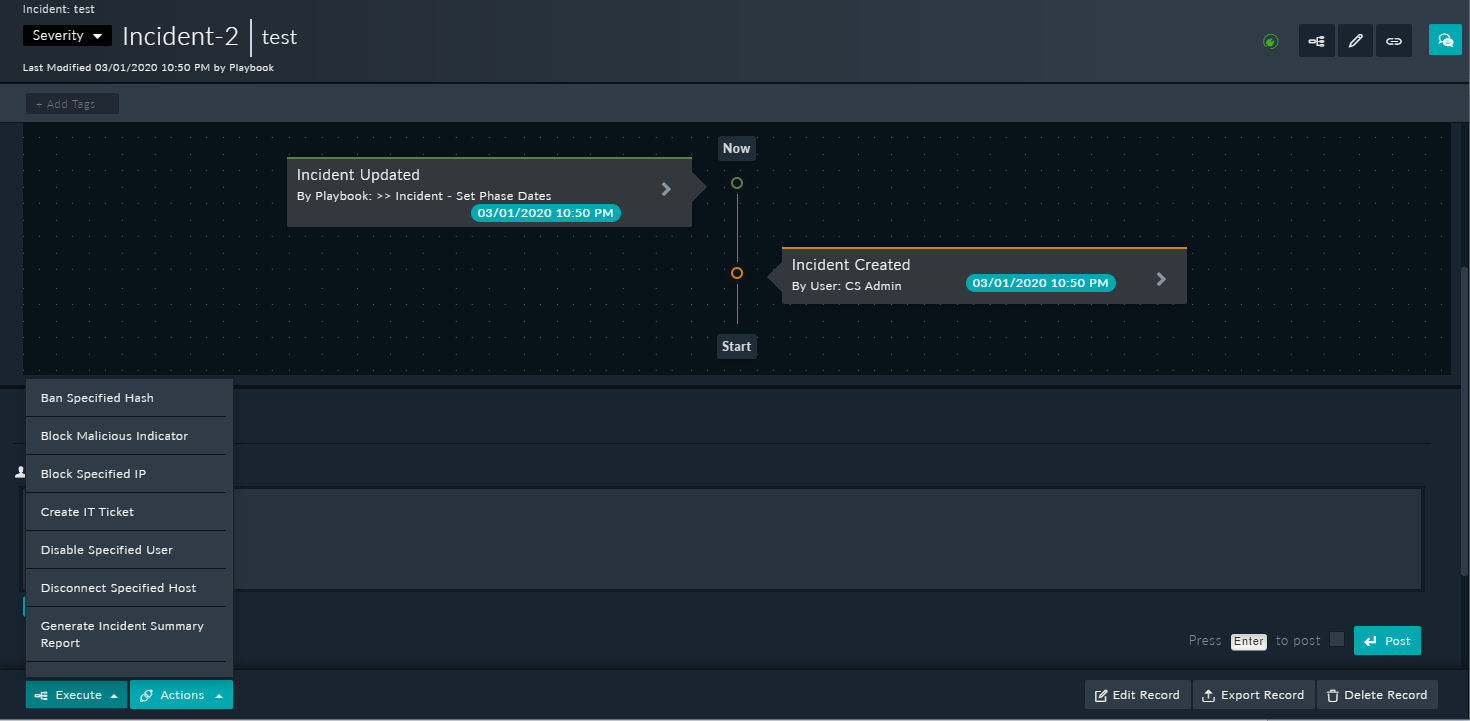Collapse the Actions dropdown menu
This screenshot has height=721, width=1470.
(181, 694)
